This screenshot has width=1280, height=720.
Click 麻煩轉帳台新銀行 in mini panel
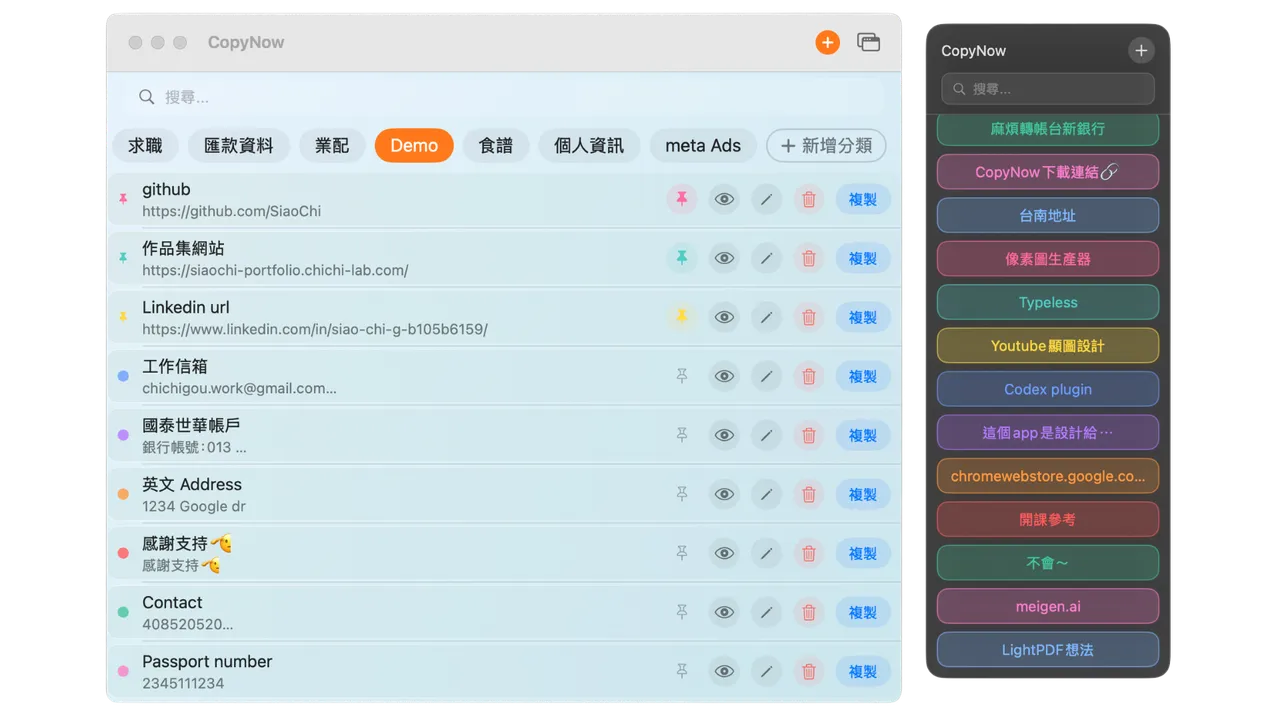click(1048, 128)
